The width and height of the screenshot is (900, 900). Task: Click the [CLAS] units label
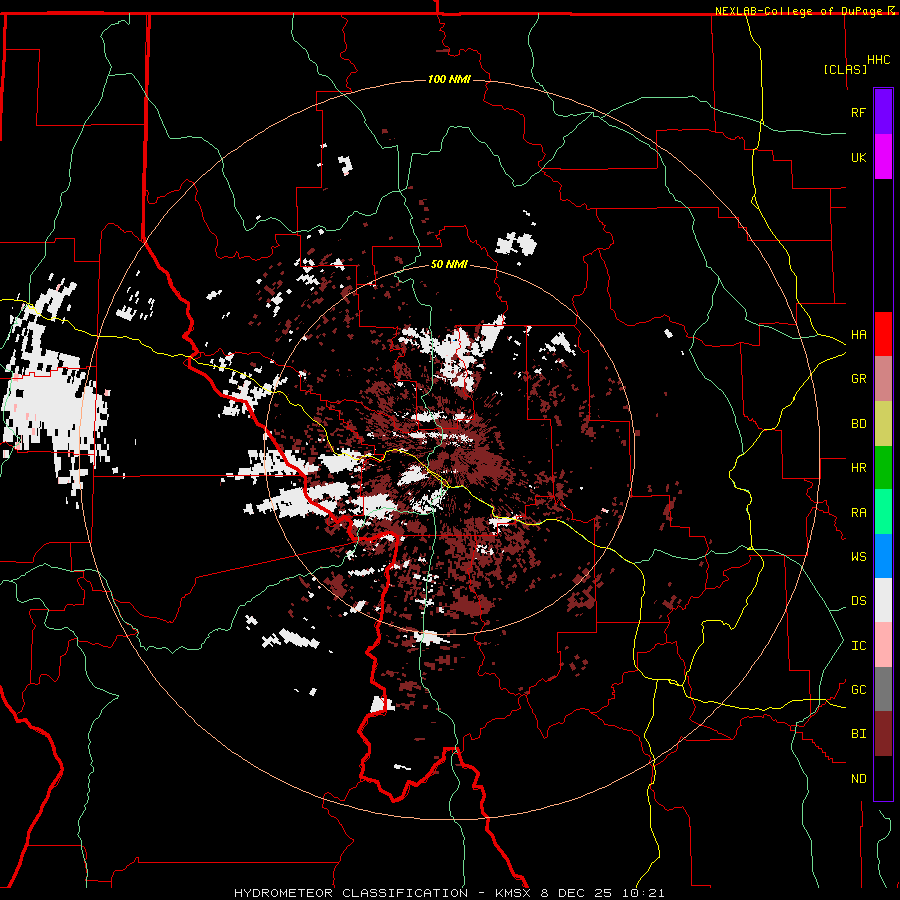pos(845,69)
